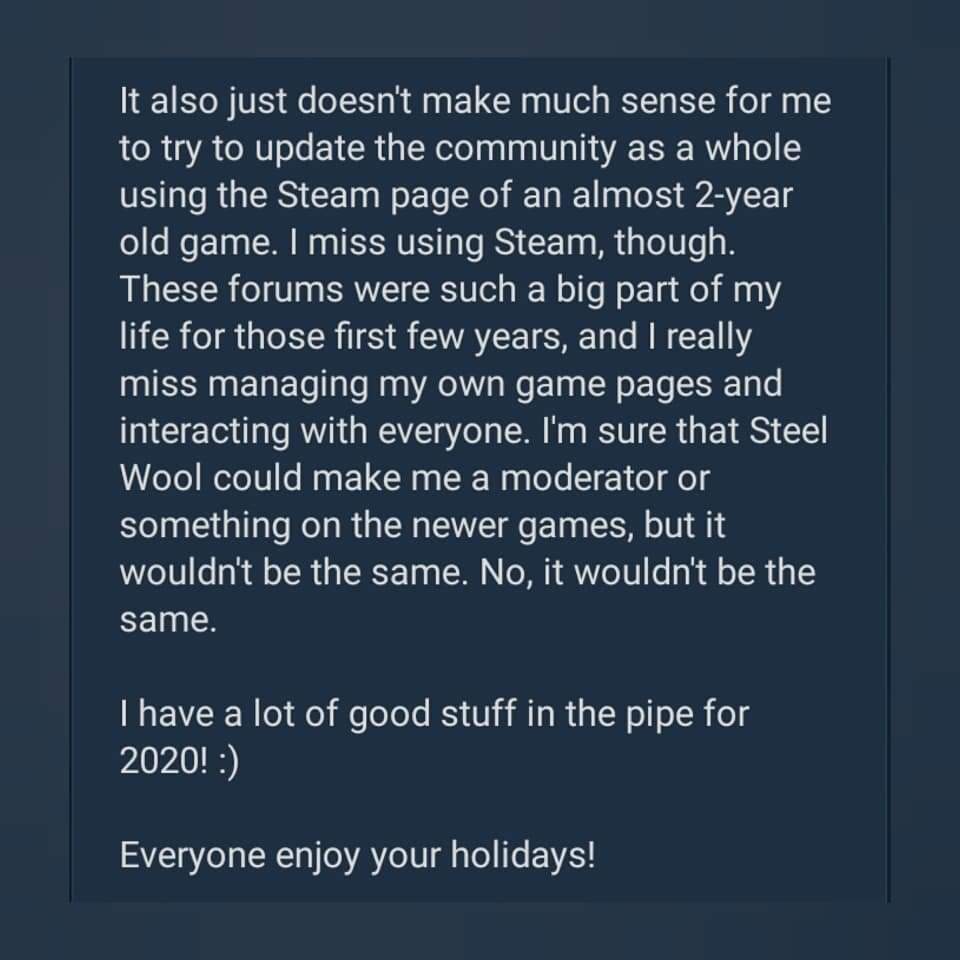Click the word "Wool"
Image resolution: width=960 pixels, height=960 pixels.
161,478
